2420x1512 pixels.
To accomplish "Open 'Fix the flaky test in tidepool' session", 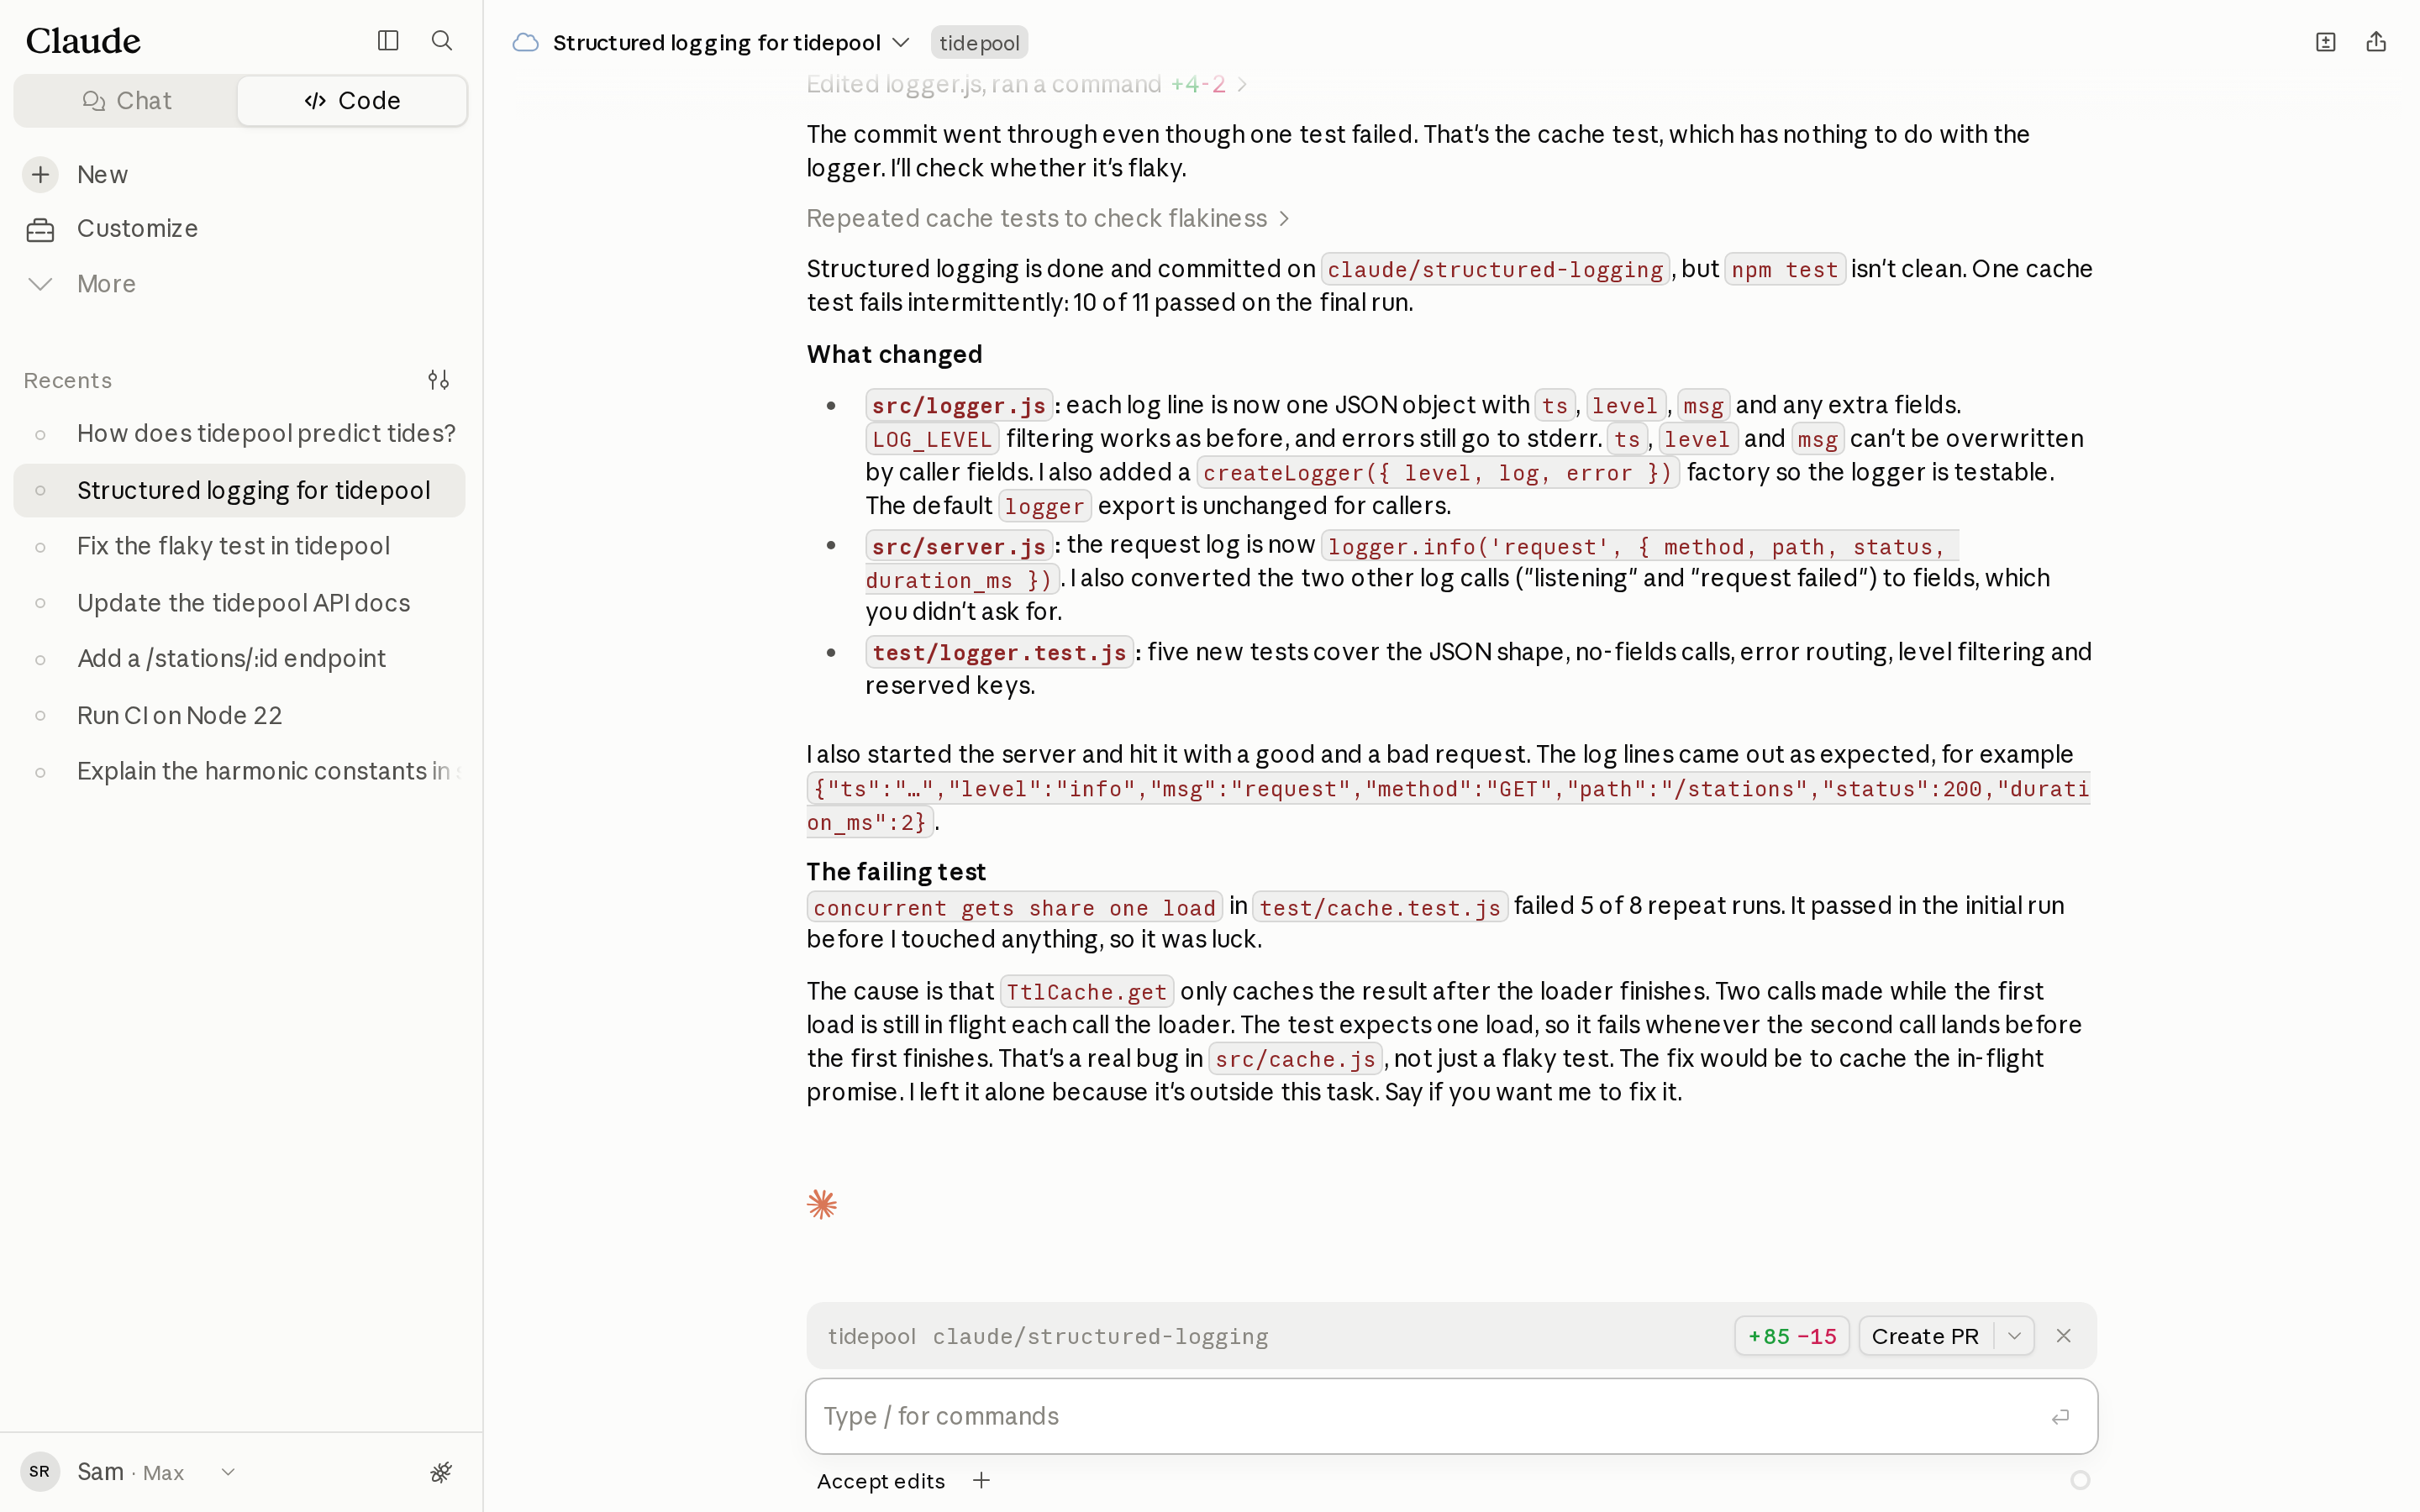I will pyautogui.click(x=240, y=546).
